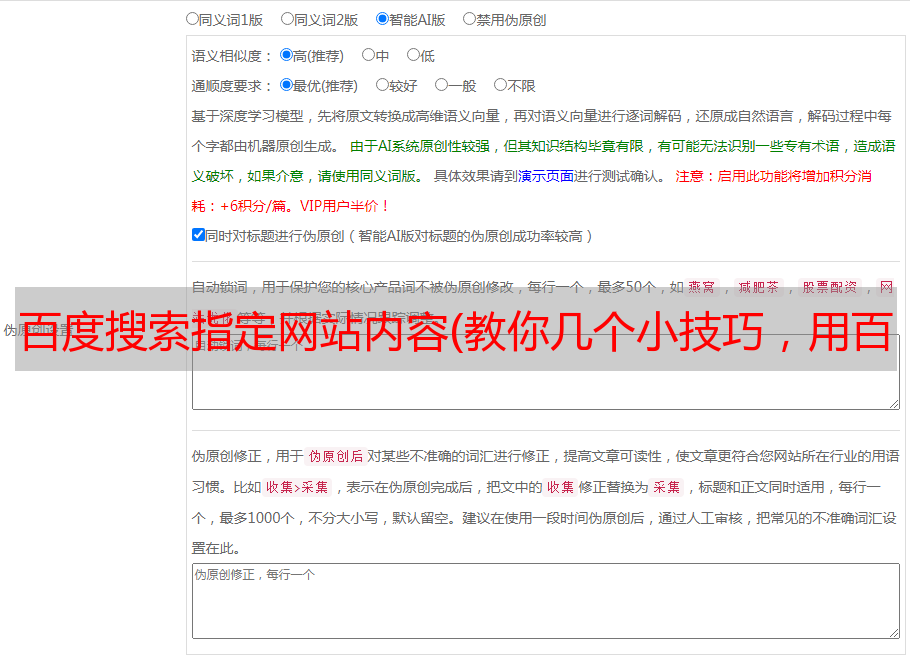The image size is (911, 658).
Task: Set 通顺度要求 to 一般
Action: [x=442, y=85]
